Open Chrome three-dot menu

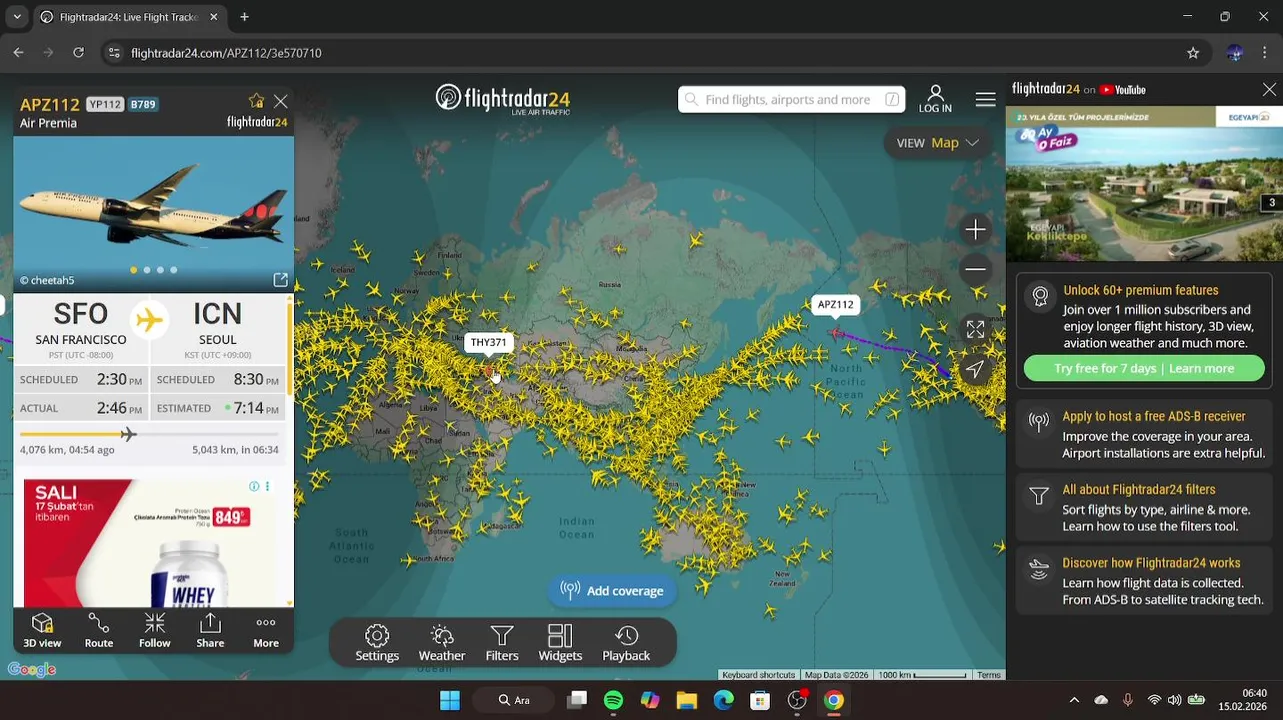click(1265, 53)
